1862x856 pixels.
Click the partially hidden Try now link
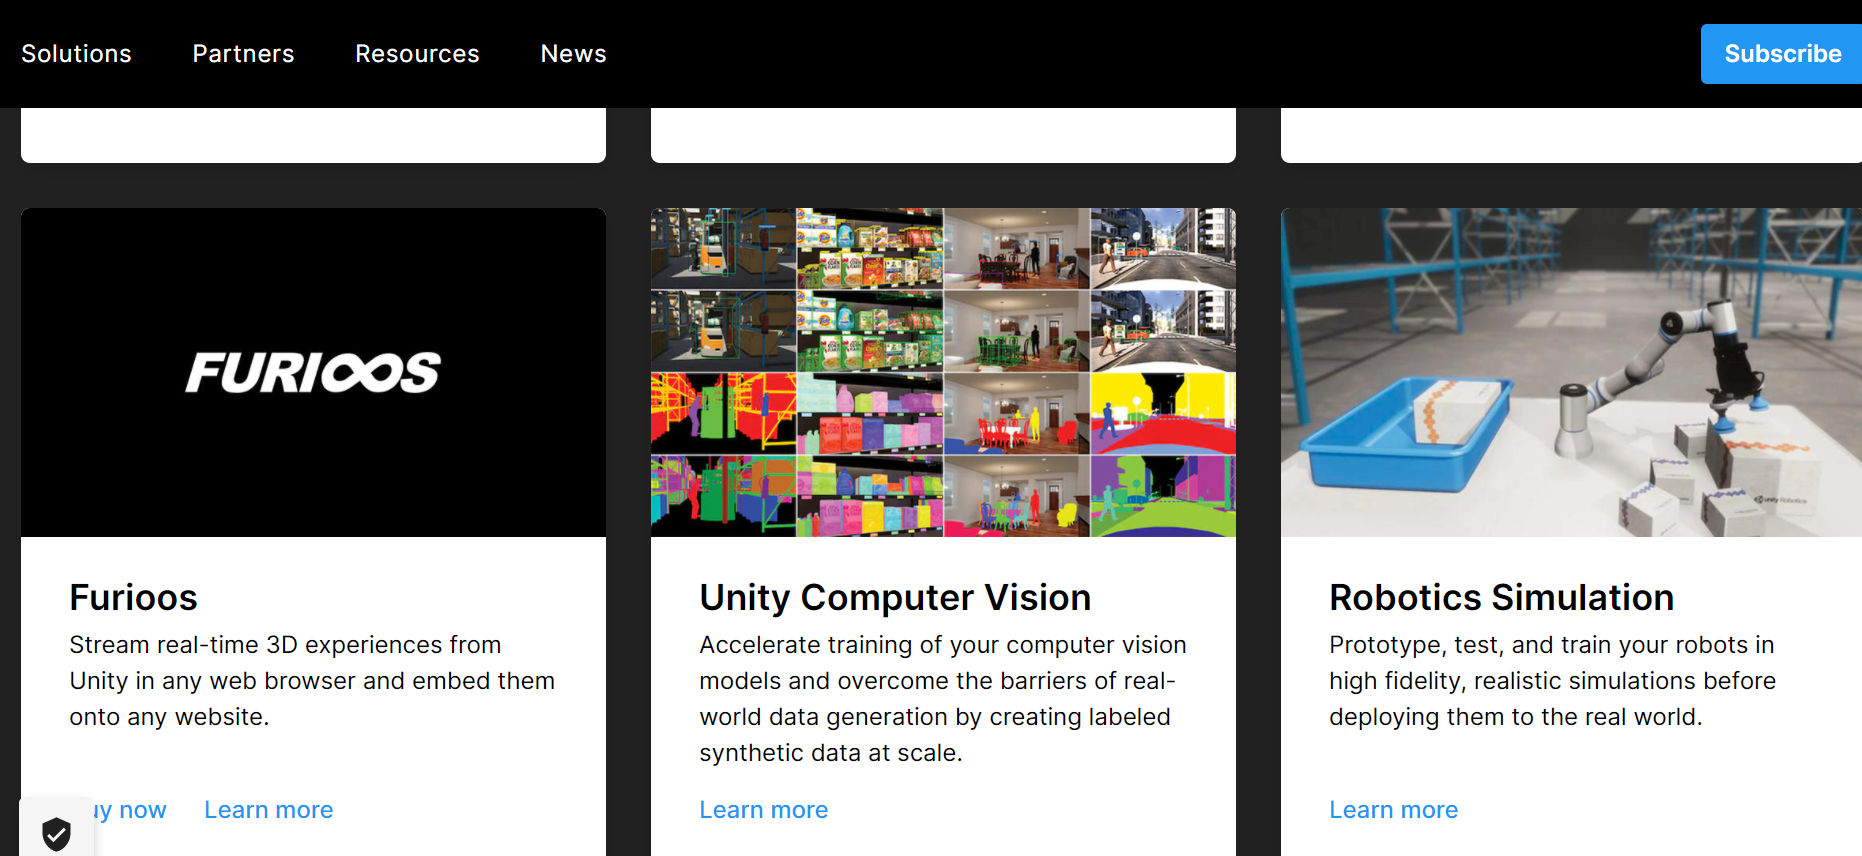click(x=135, y=810)
